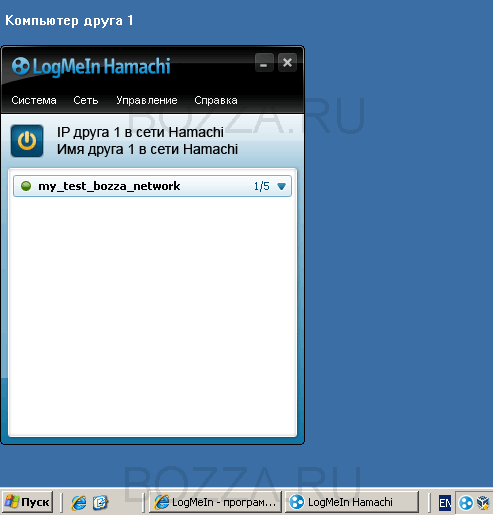Select LogMeIn Hamachi taskbar button
493x515 pixels.
352,502
